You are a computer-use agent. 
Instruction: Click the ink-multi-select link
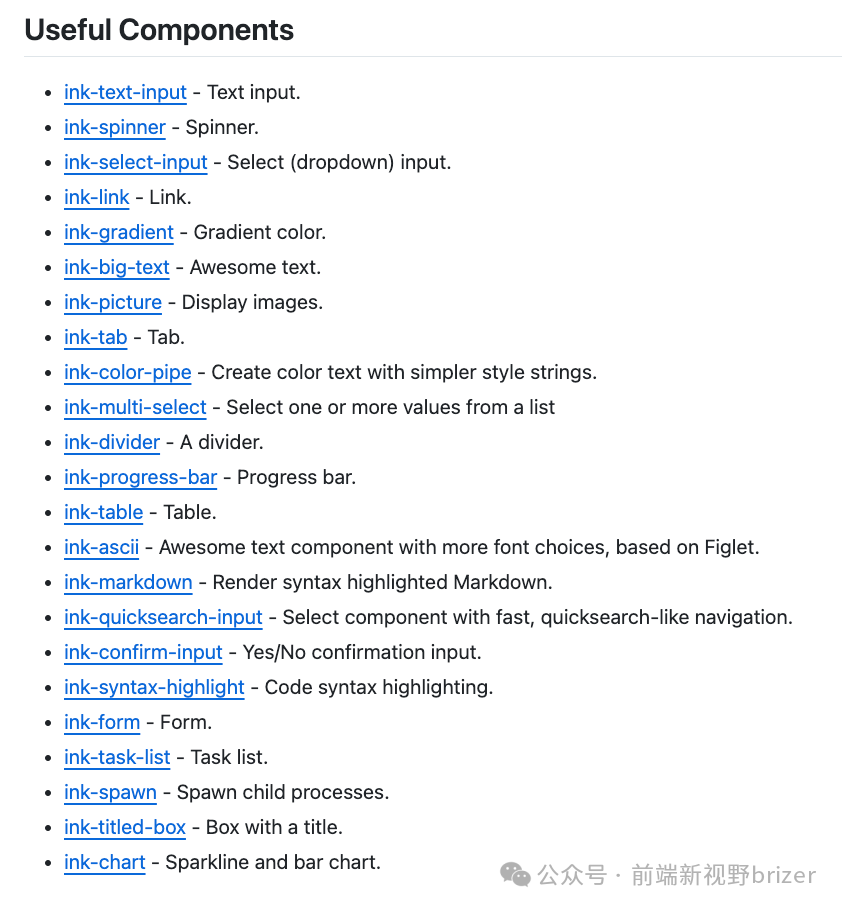[135, 407]
